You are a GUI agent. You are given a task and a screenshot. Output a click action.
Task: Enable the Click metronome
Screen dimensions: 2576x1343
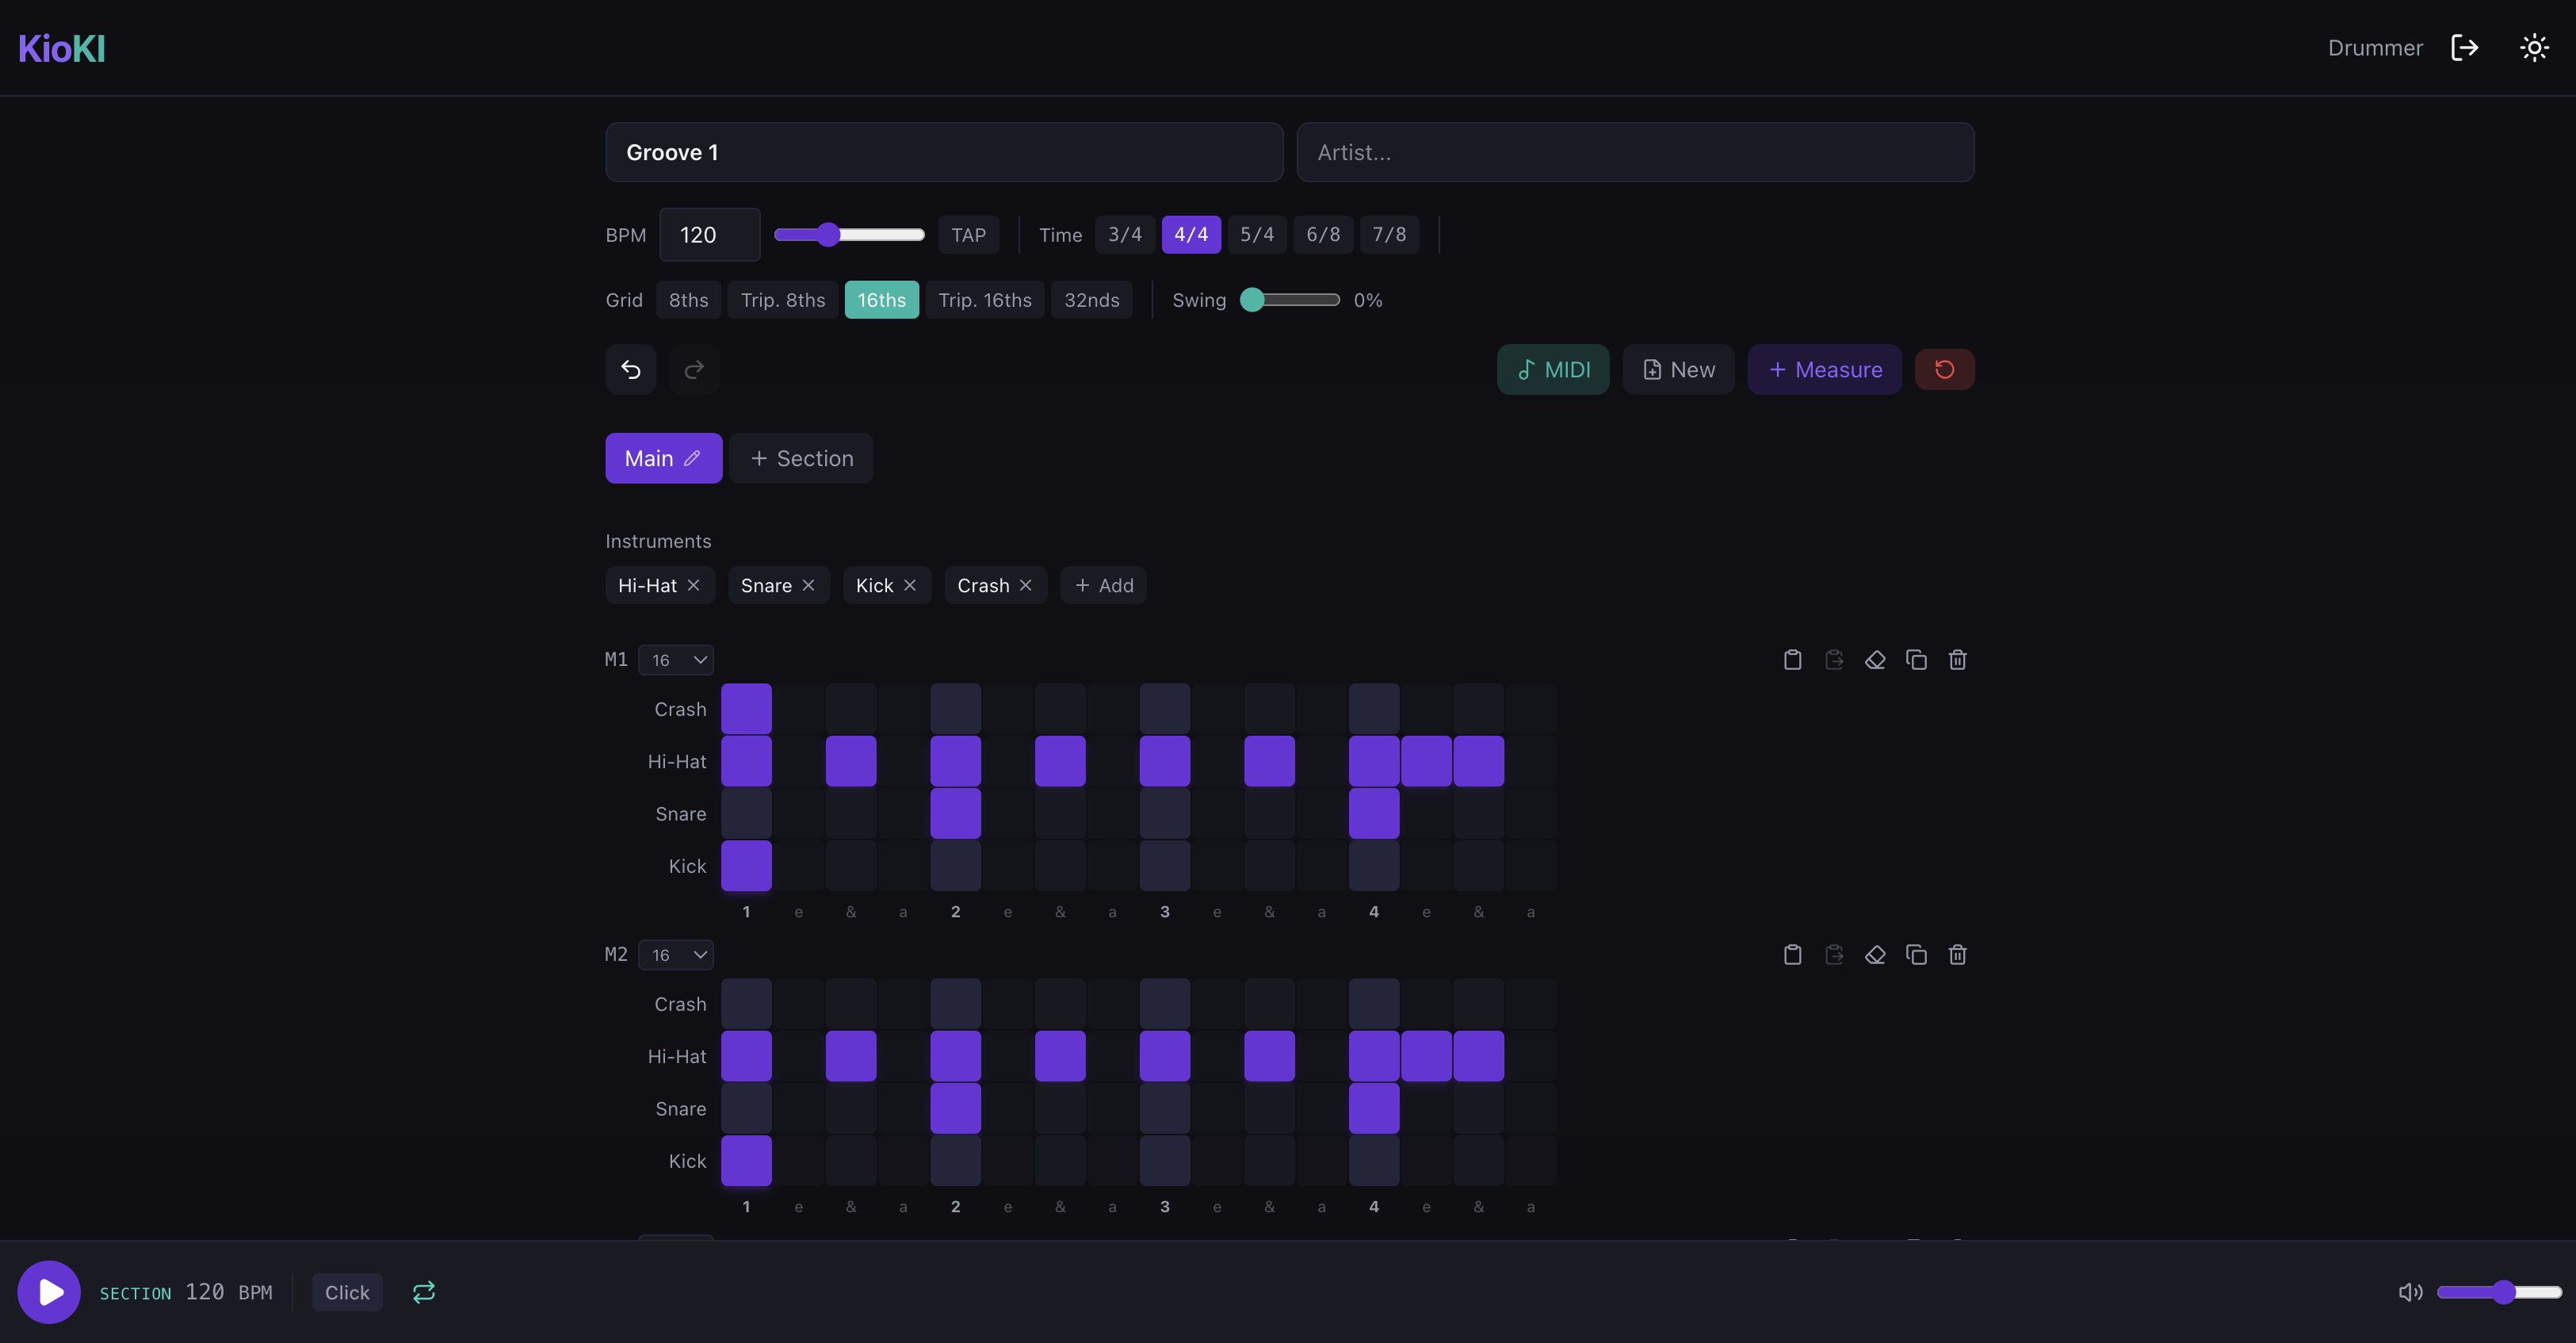pyautogui.click(x=347, y=1291)
